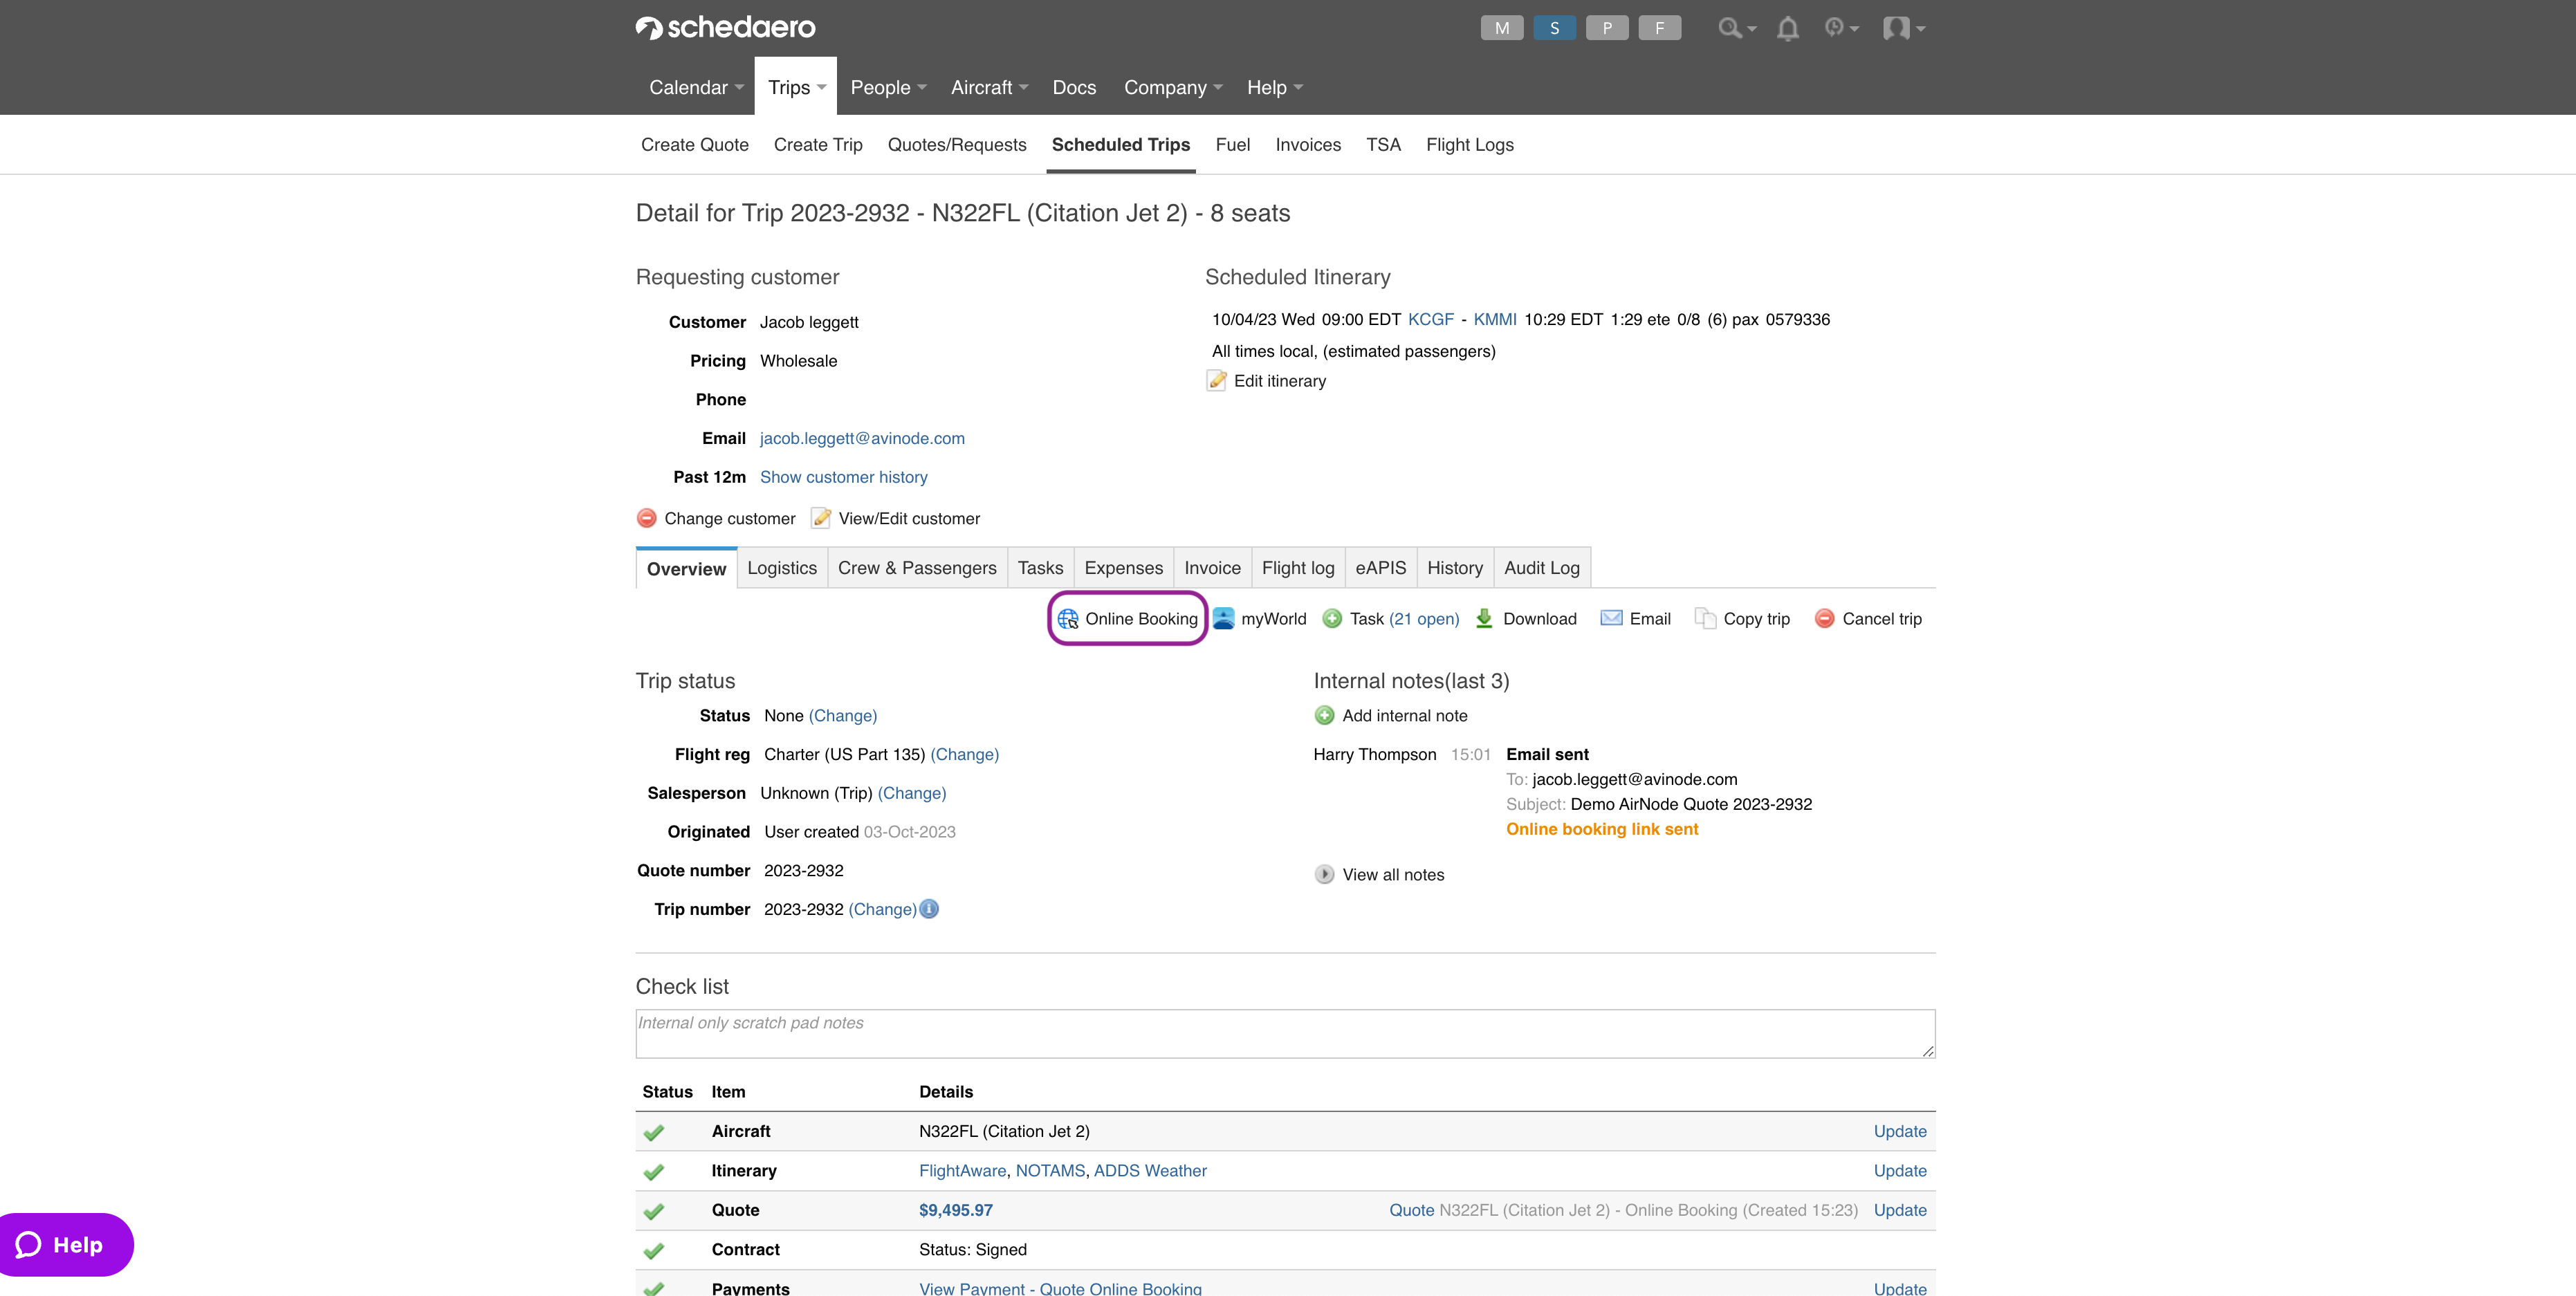This screenshot has width=2576, height=1296.
Task: Open Flight Logs page
Action: click(x=1470, y=145)
